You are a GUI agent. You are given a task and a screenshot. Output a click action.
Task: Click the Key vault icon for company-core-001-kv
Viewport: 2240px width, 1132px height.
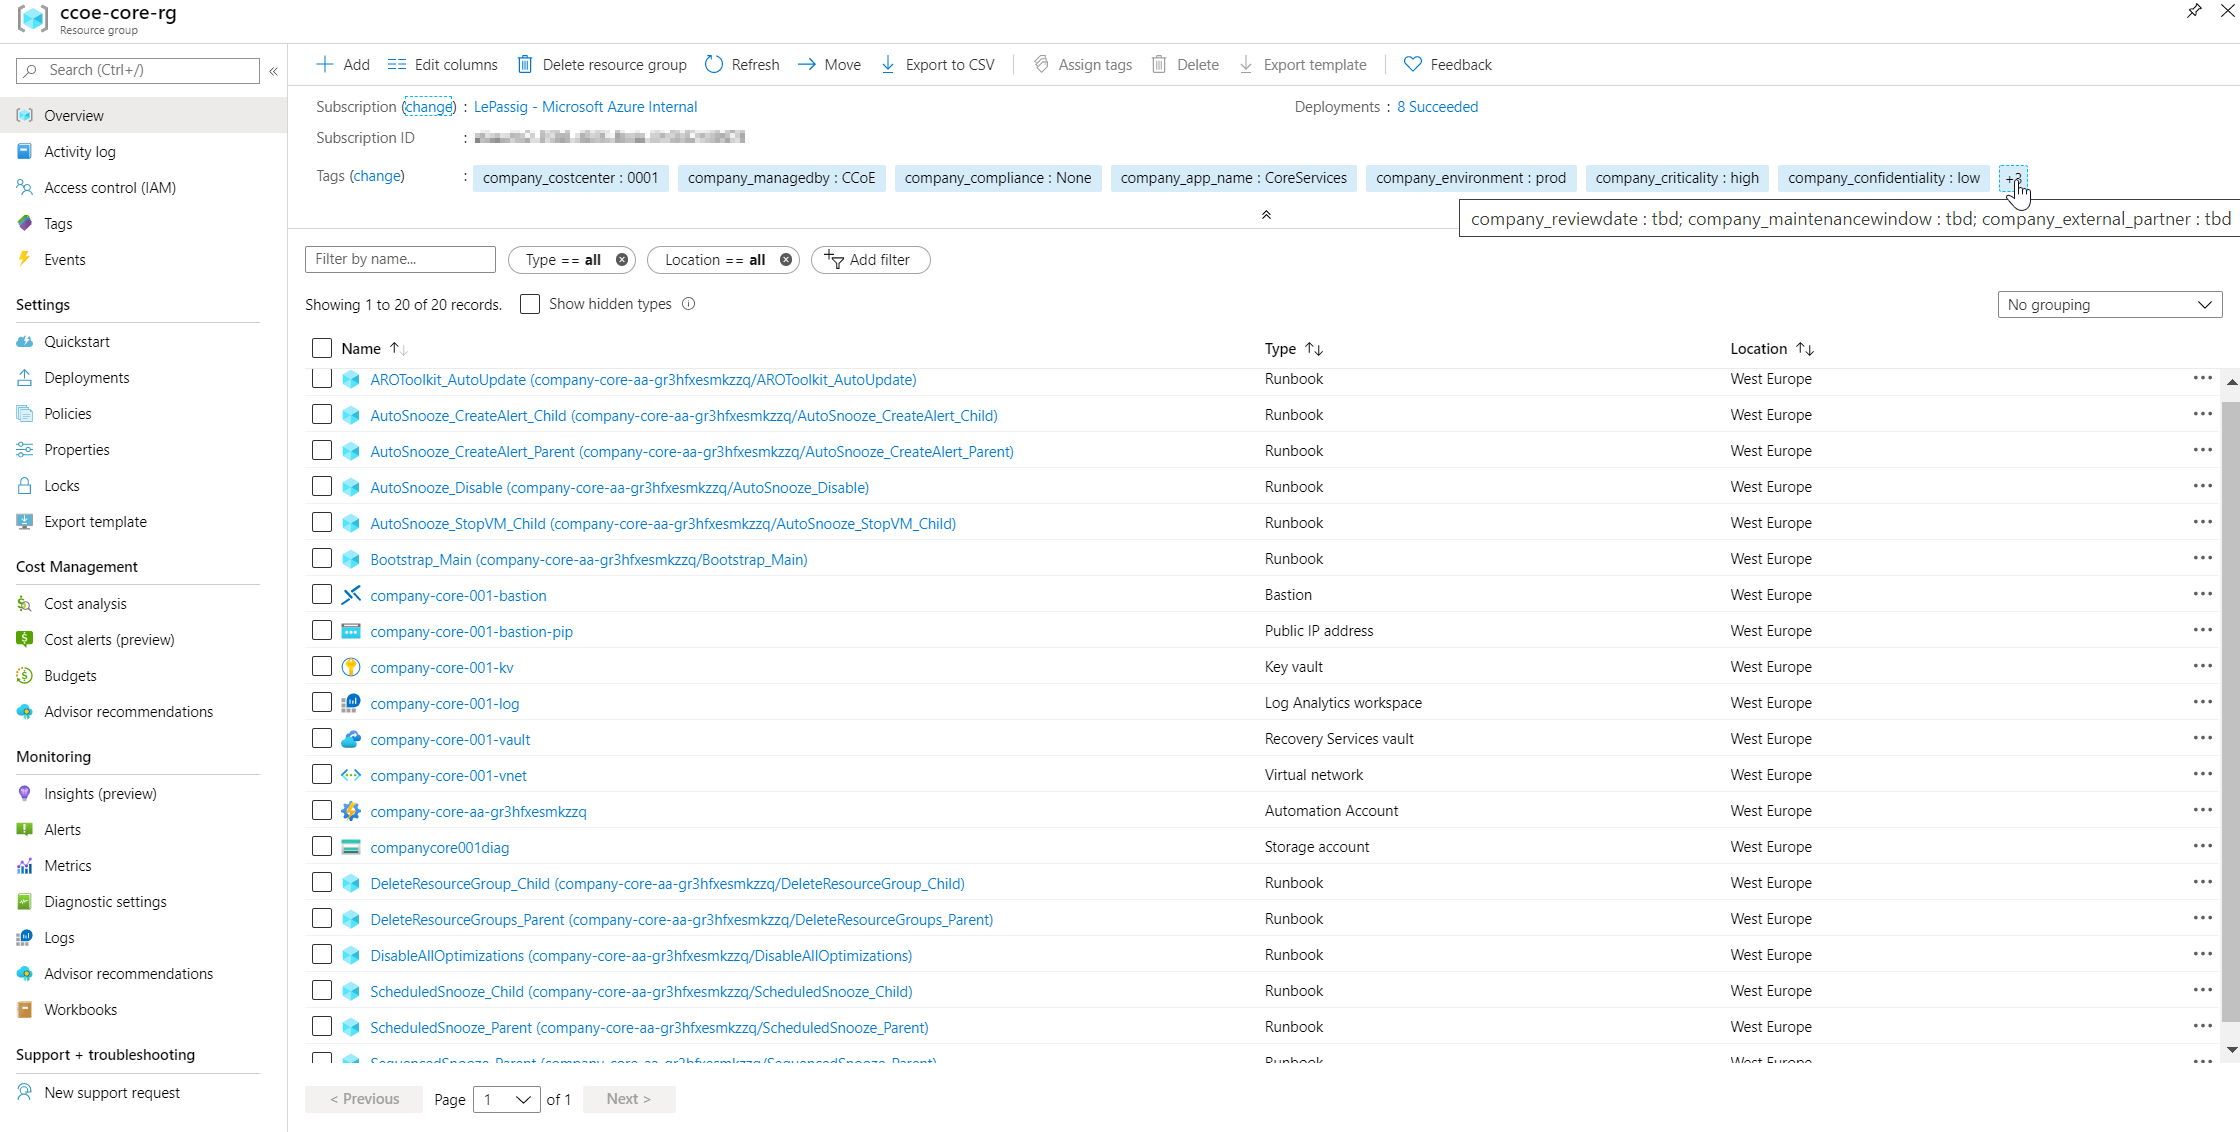(351, 667)
